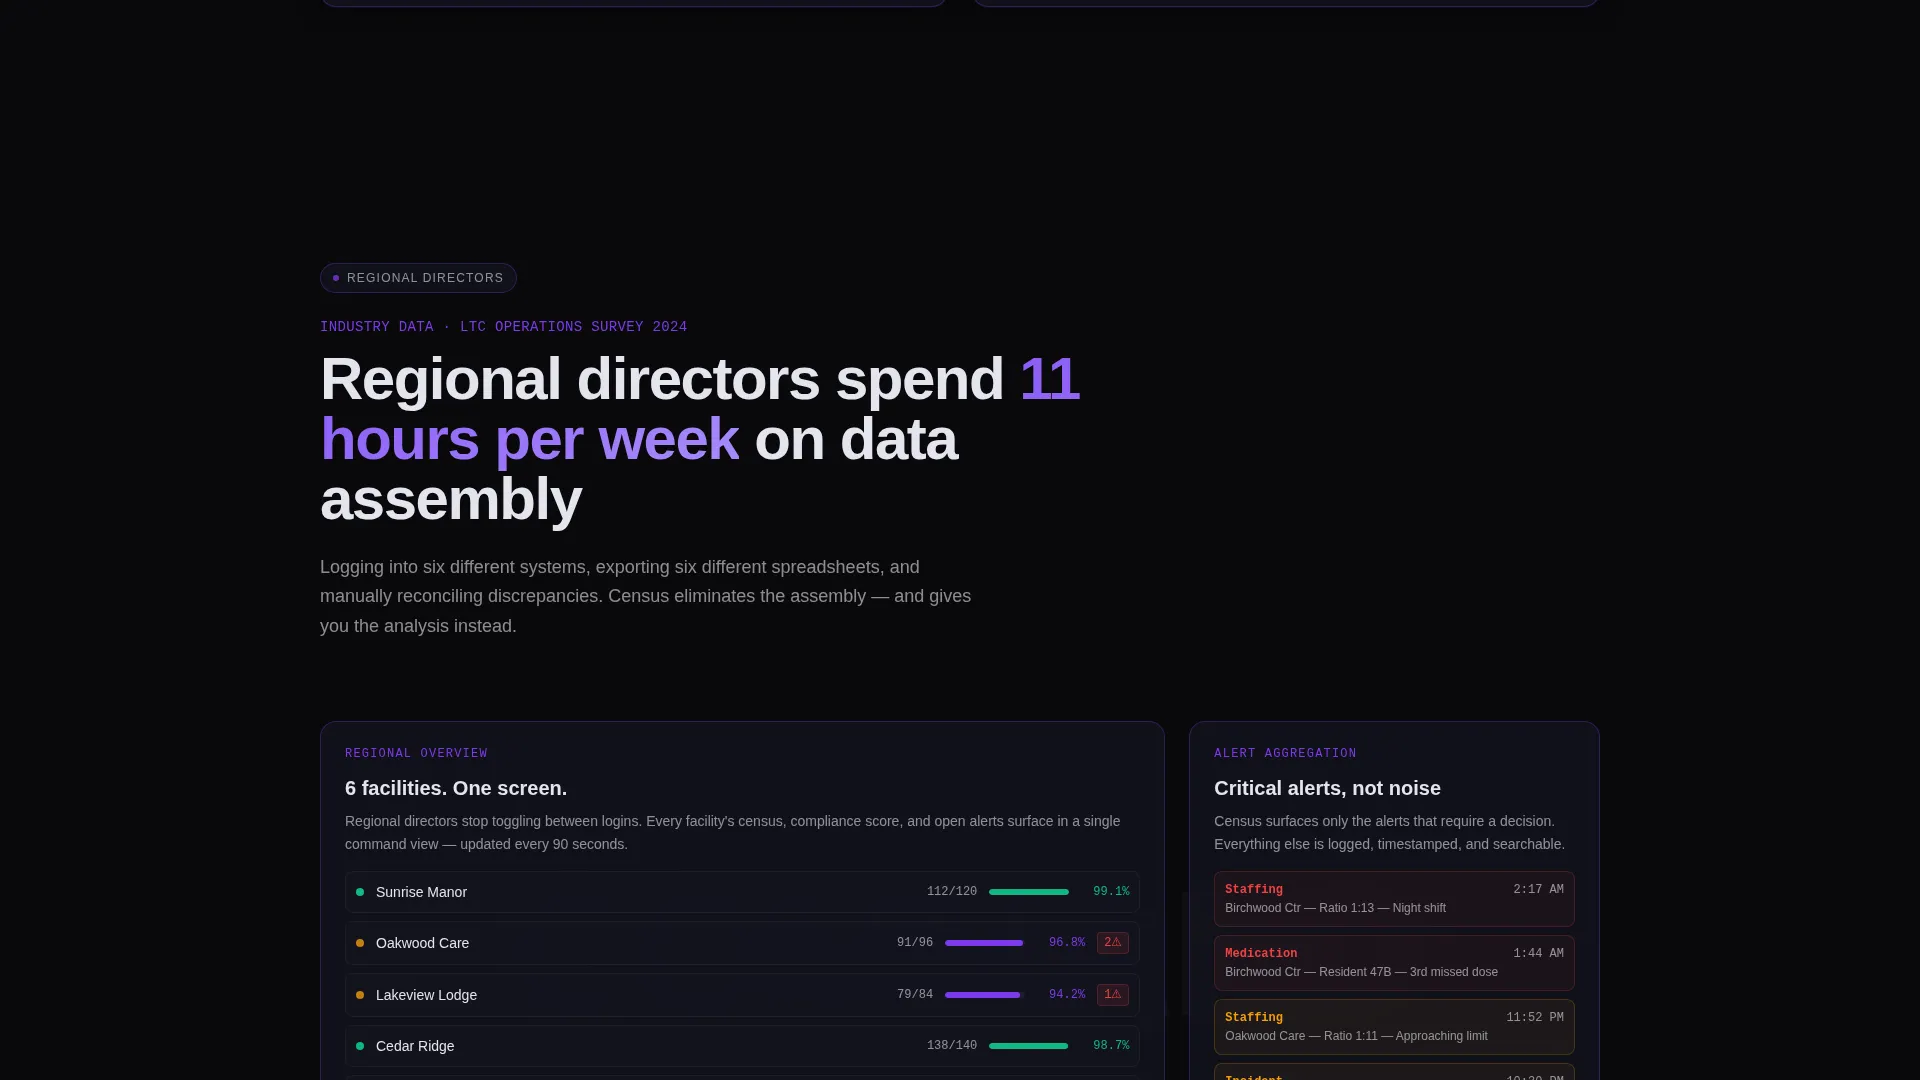Open the 11:52 PM Oakwood Care Staffing alert
Image resolution: width=1920 pixels, height=1080 pixels.
pos(1394,1027)
